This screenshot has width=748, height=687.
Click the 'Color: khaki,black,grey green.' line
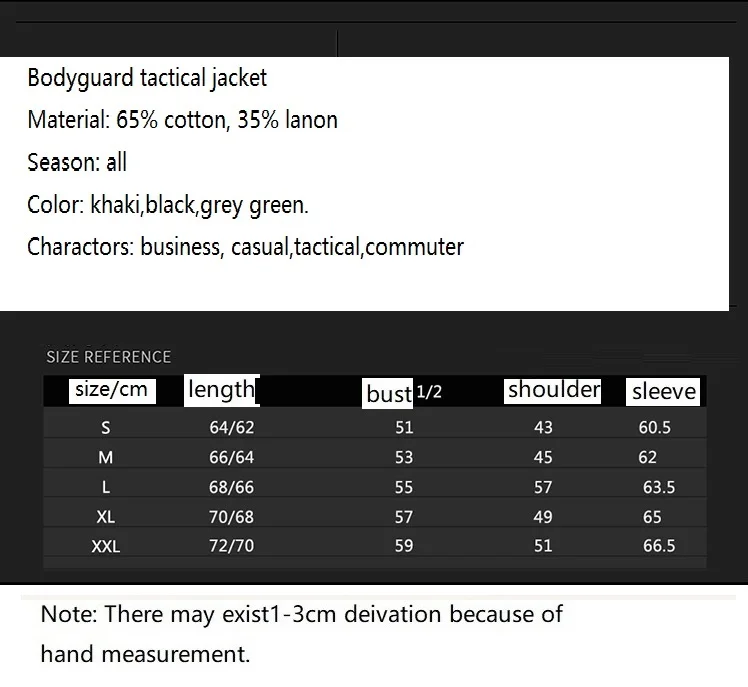pyautogui.click(x=168, y=205)
